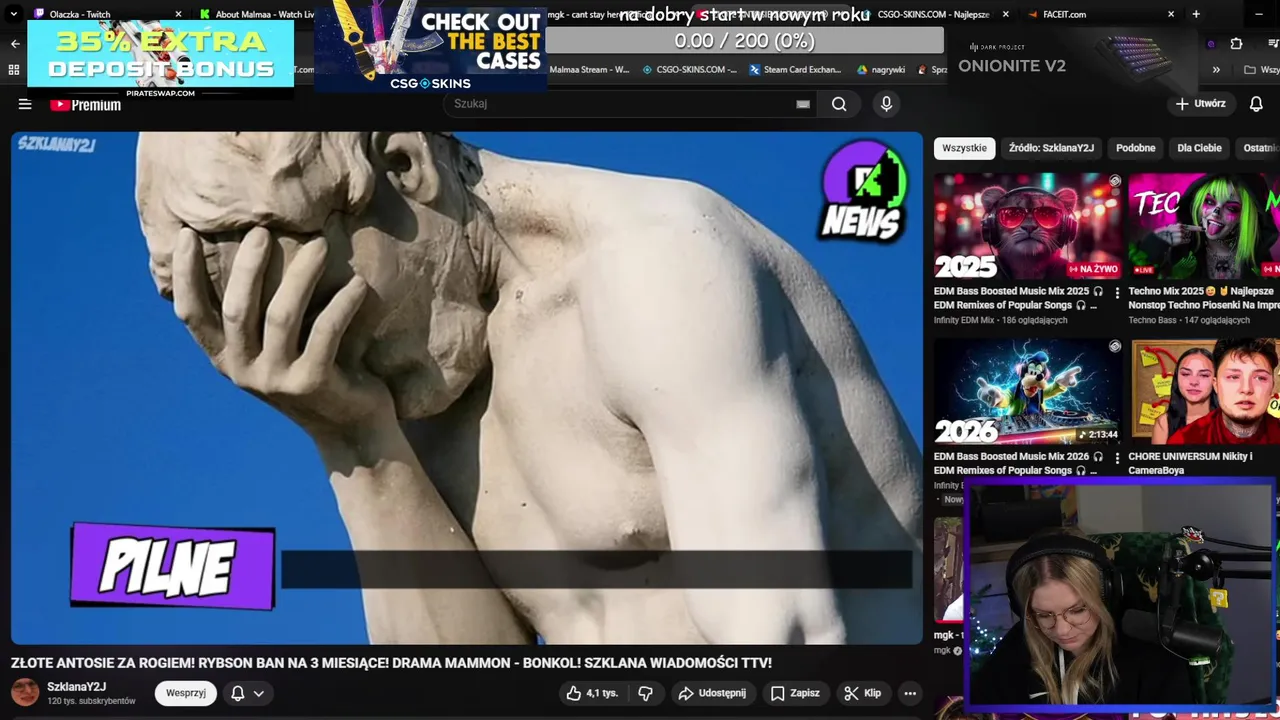Screen dimensions: 1280x720
Task: Expand the notification bell dropdown chevron
Action: [x=258, y=693]
